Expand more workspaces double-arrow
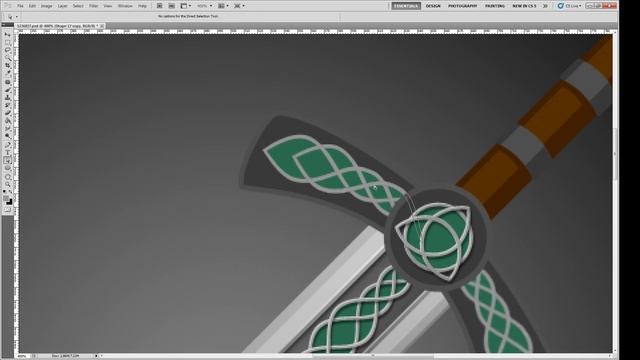This screenshot has height=360, width=640. (545, 6)
